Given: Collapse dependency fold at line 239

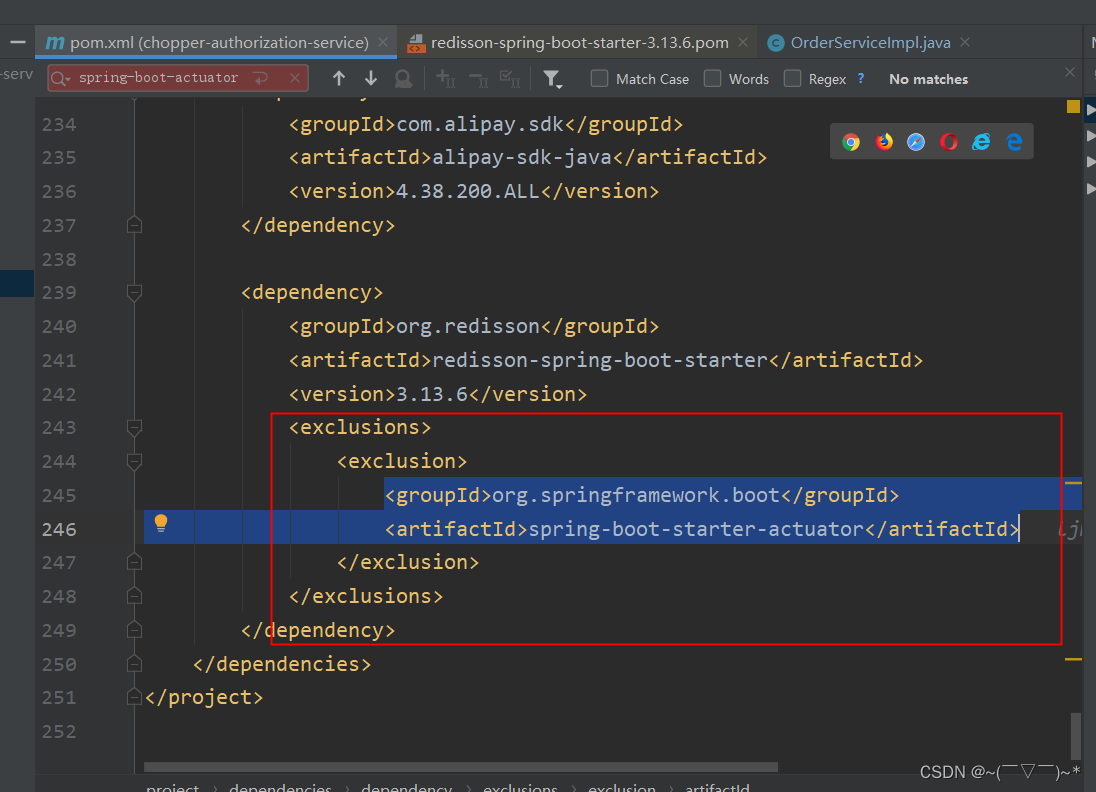Looking at the screenshot, I should pos(134,292).
